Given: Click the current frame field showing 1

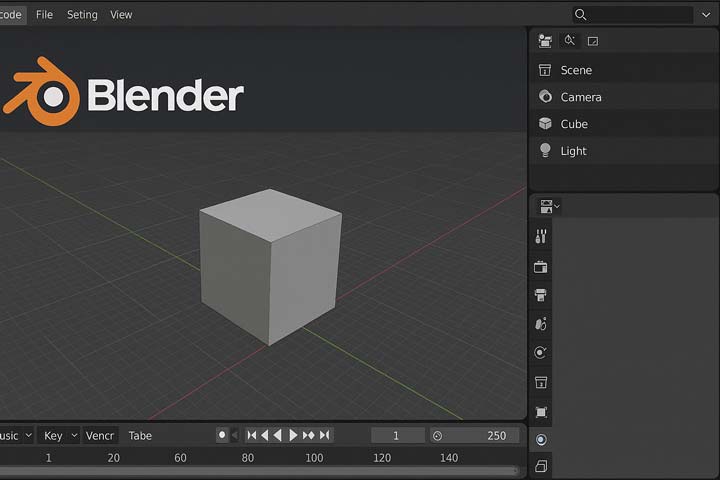Looking at the screenshot, I should point(398,435).
